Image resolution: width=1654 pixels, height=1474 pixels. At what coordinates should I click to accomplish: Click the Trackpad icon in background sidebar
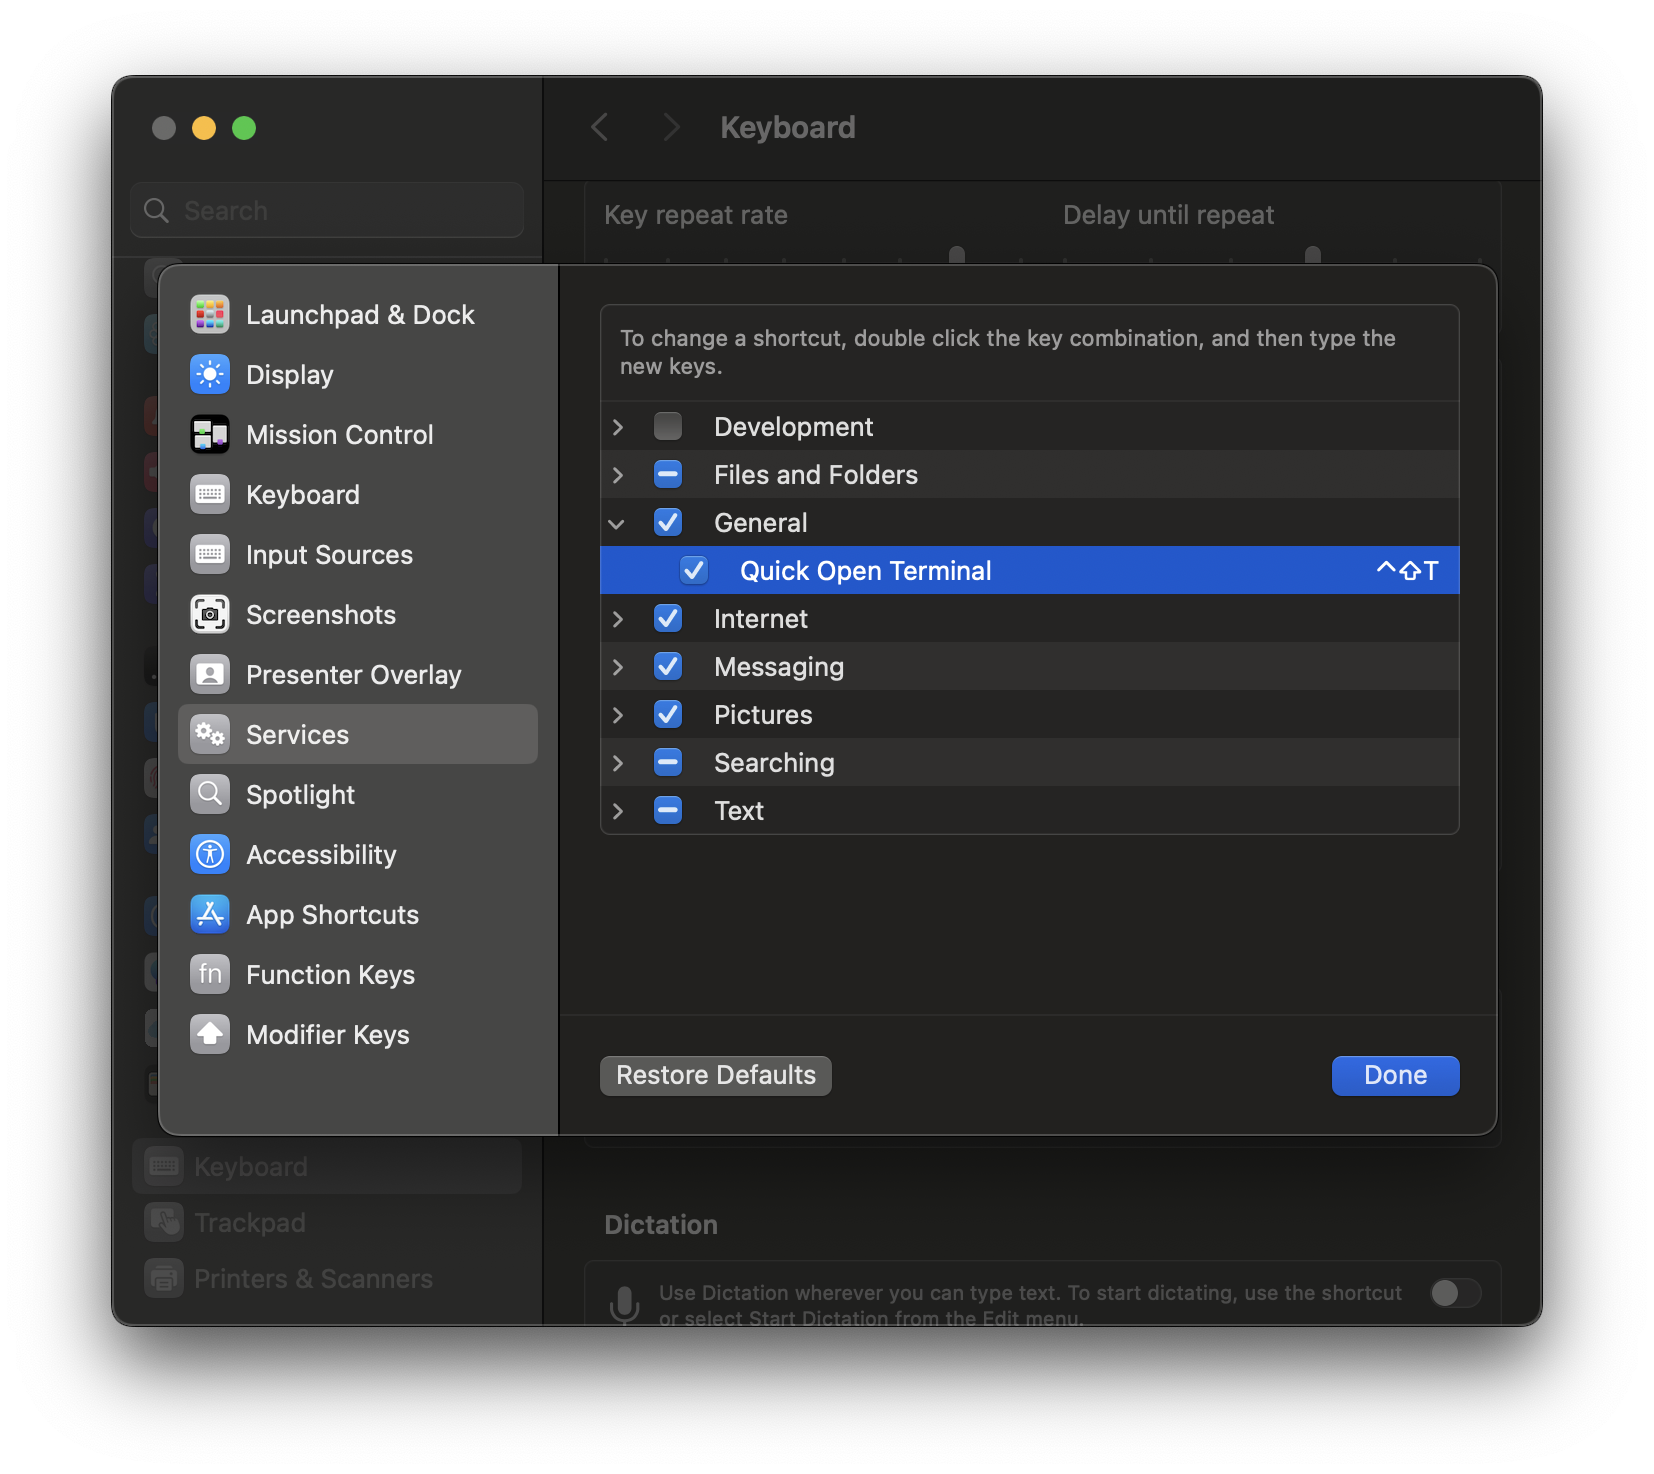[x=164, y=1222]
